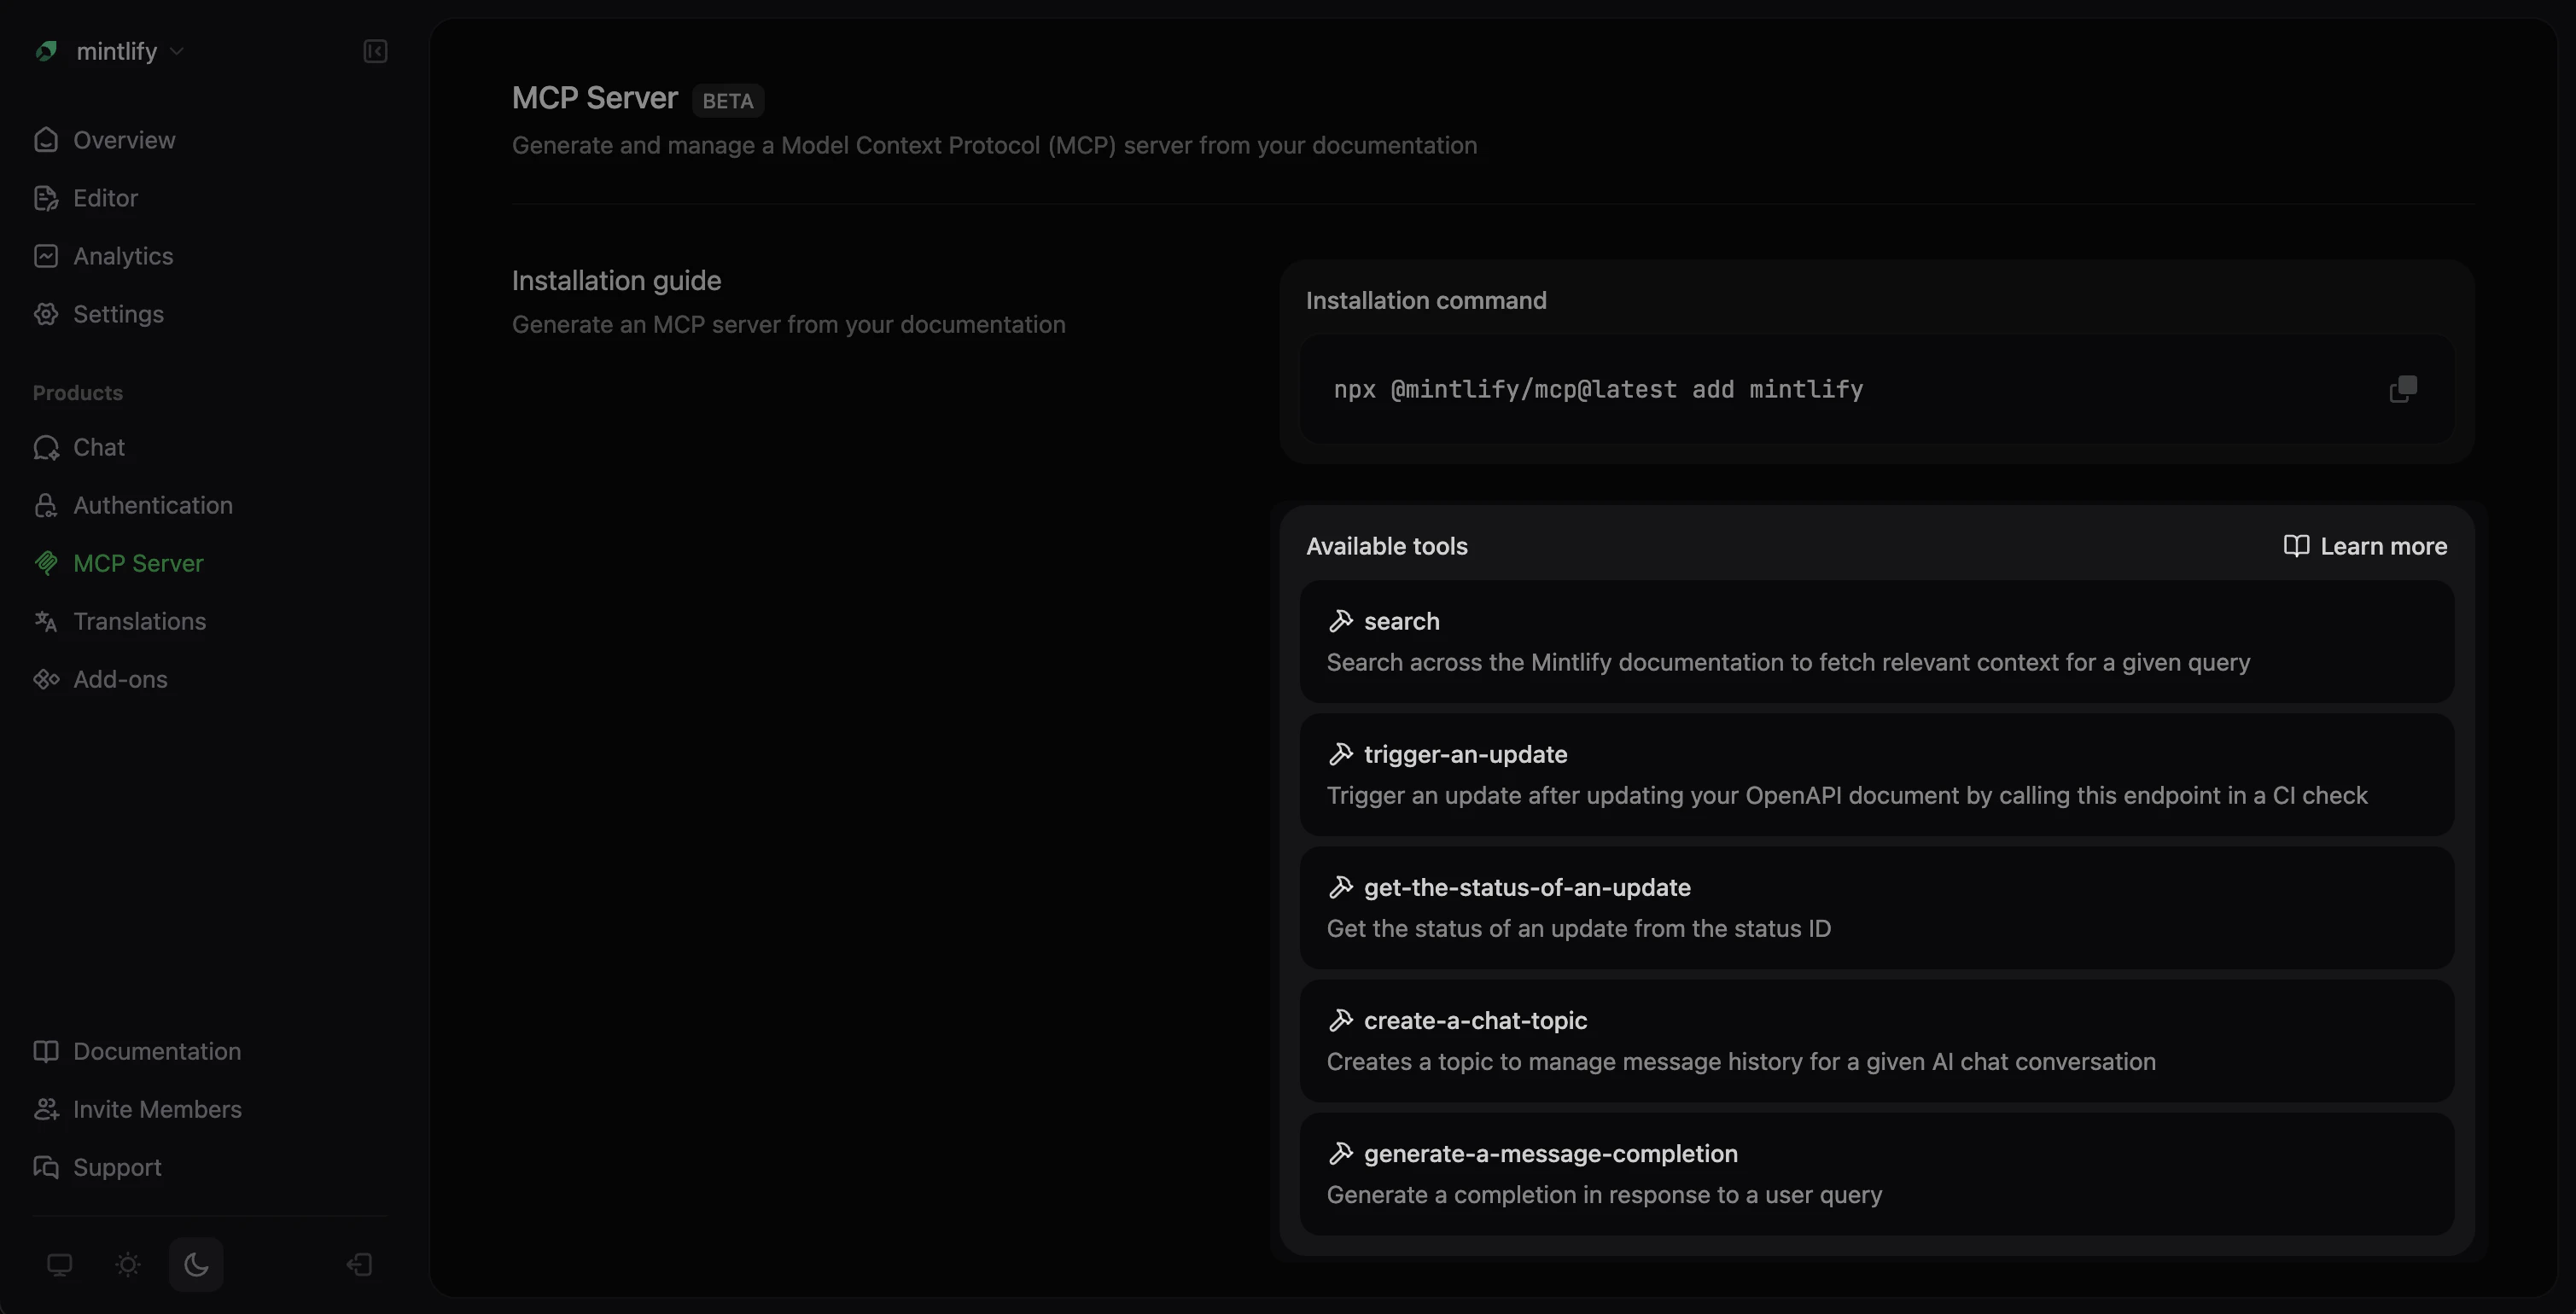
Task: Select the Overview icon in the sidebar
Action: (46, 140)
